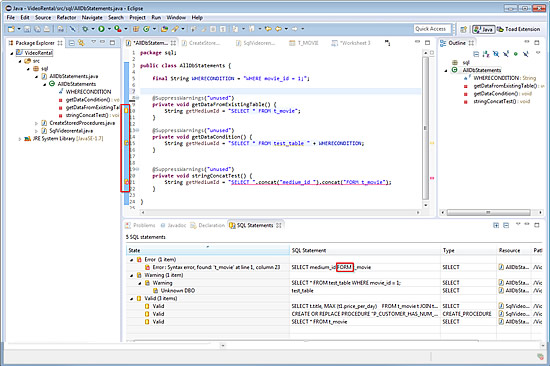Switch to the Worksheet 3 editor tab
The width and height of the screenshot is (550, 366).
(x=351, y=43)
